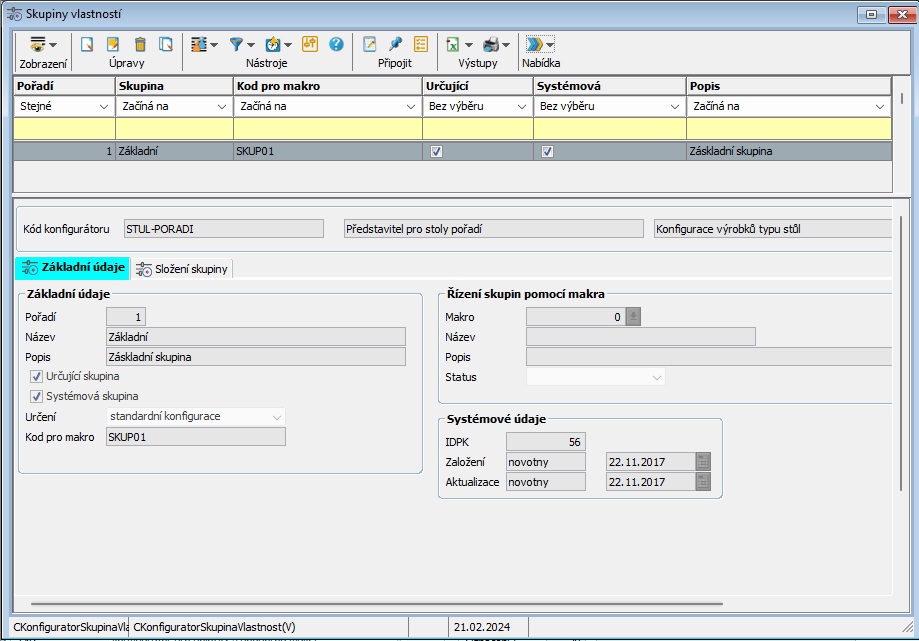Click the blue help question mark icon
This screenshot has width=919, height=641.
336,45
